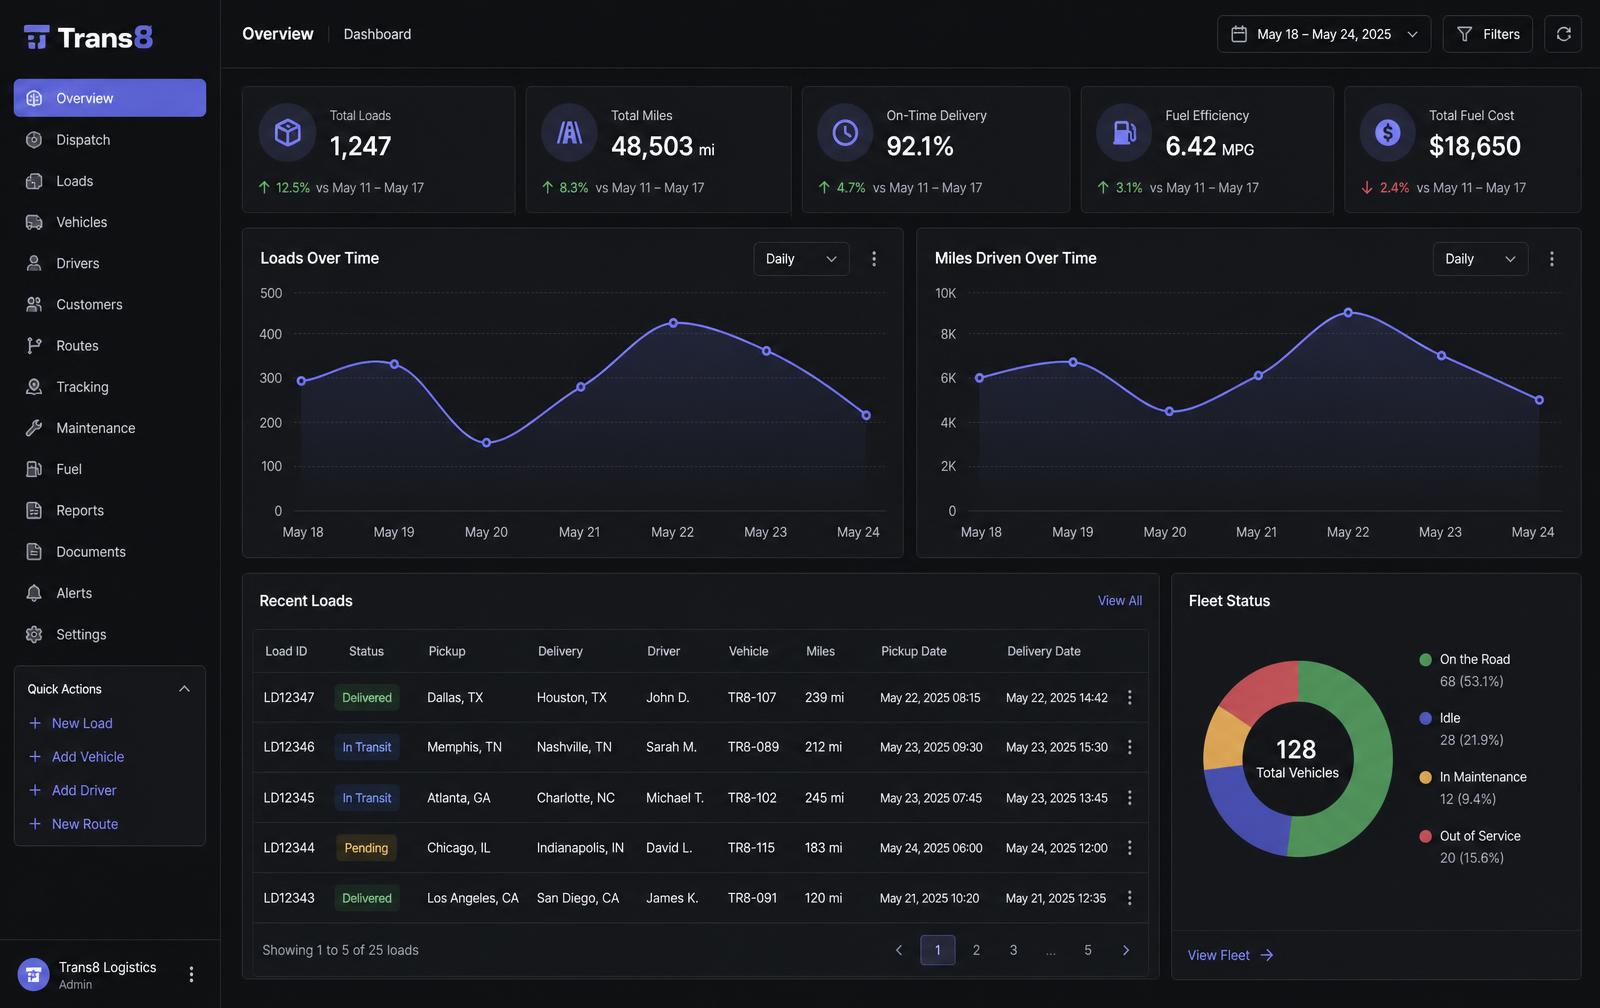Screen dimensions: 1600x1008
Task: Open Tracking in the sidebar
Action: coord(110,387)
